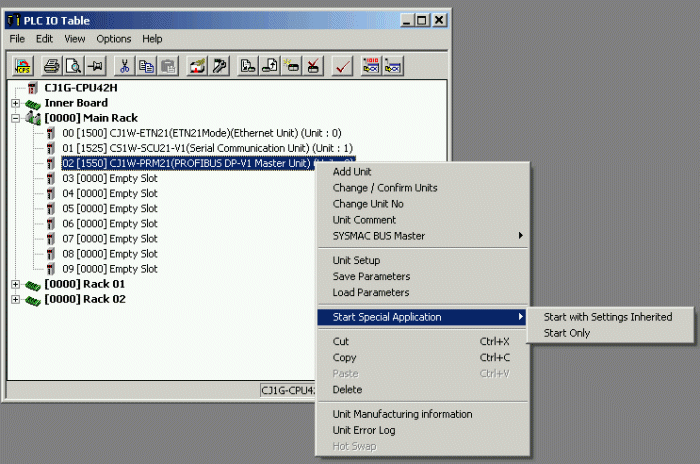Choose Save Parameters
The image size is (700, 464).
(422, 276)
